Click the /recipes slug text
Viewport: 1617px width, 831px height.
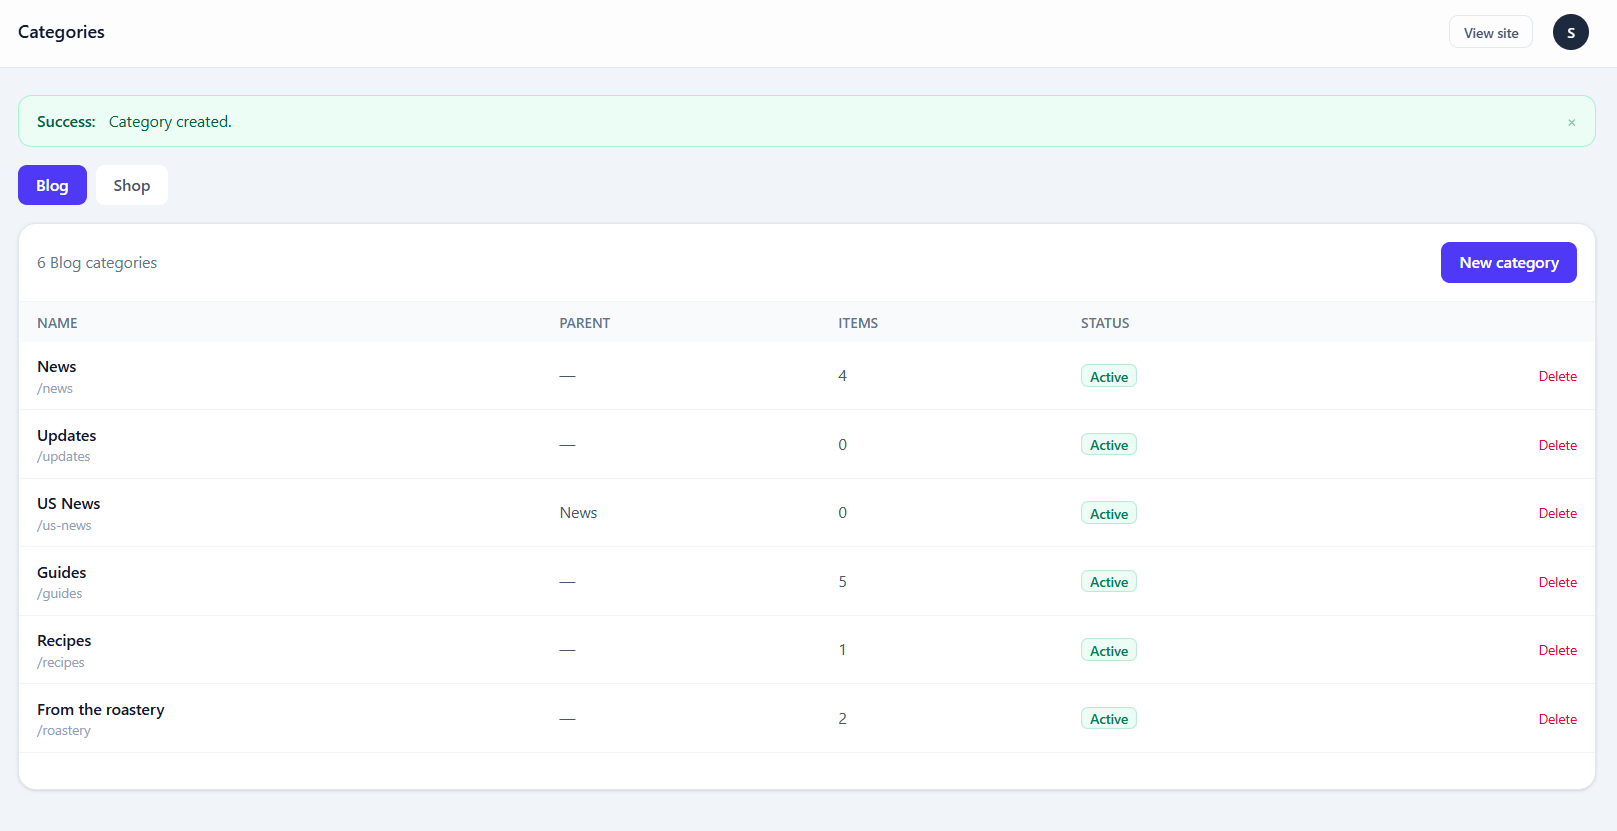pyautogui.click(x=61, y=662)
